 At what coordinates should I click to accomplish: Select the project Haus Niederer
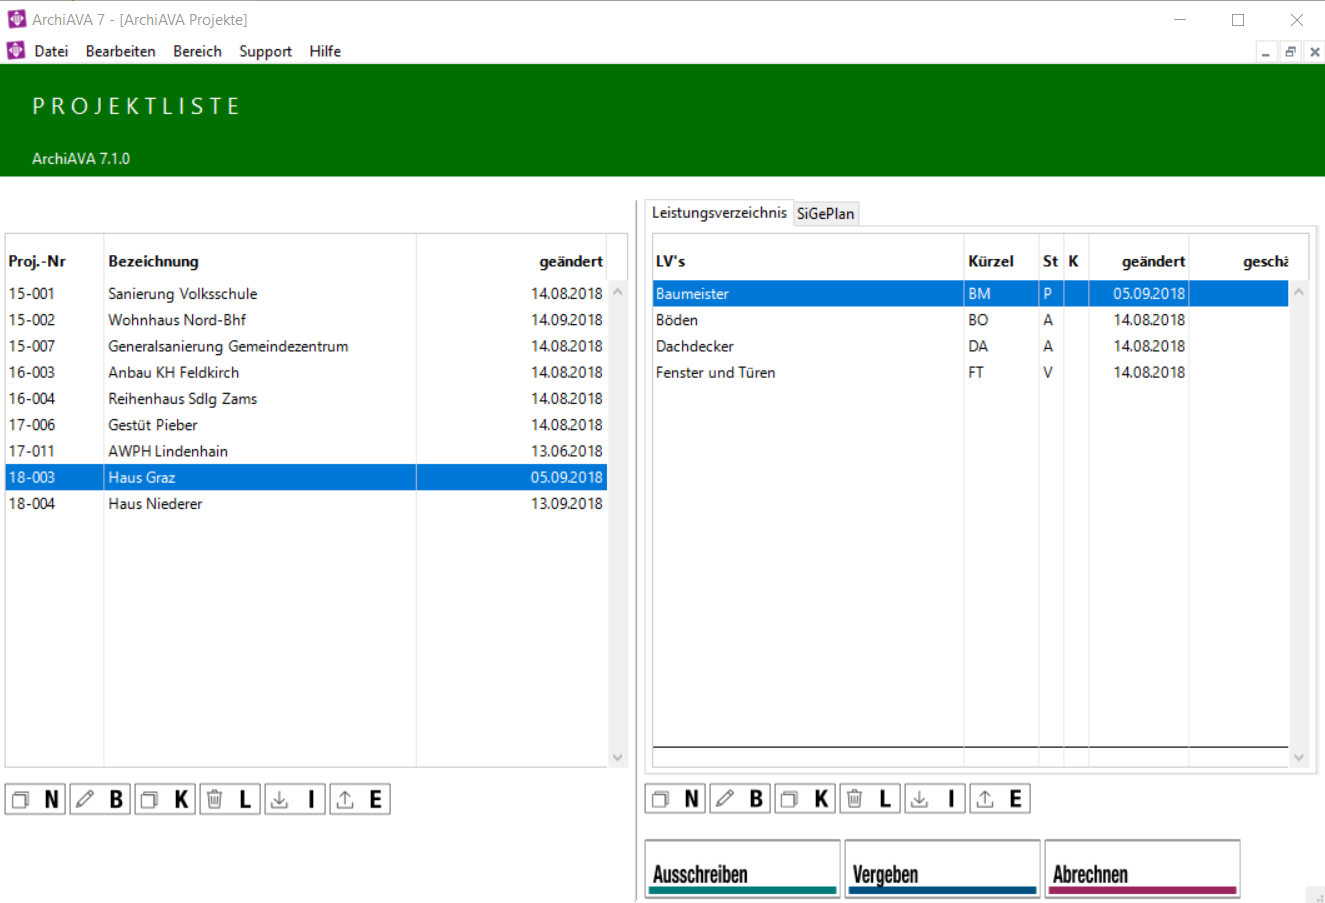(306, 503)
